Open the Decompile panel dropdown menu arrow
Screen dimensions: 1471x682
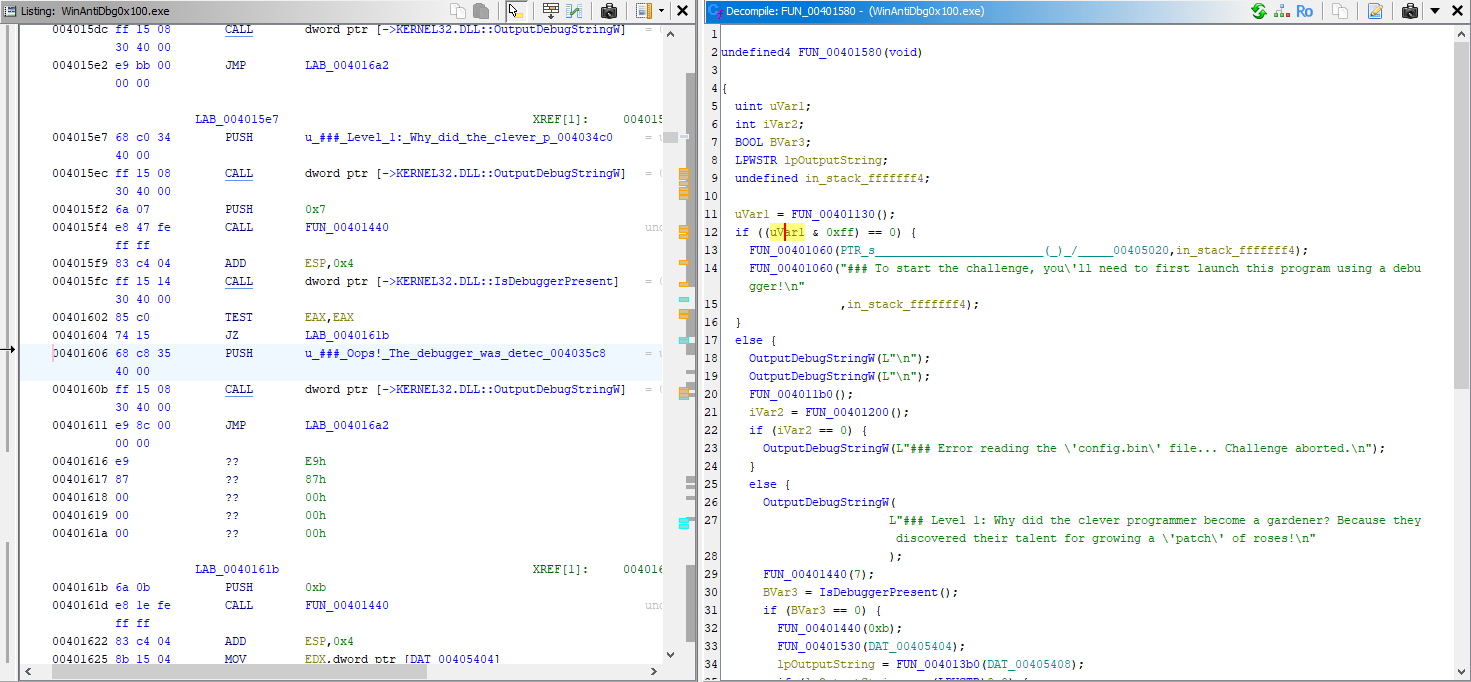pos(1434,11)
